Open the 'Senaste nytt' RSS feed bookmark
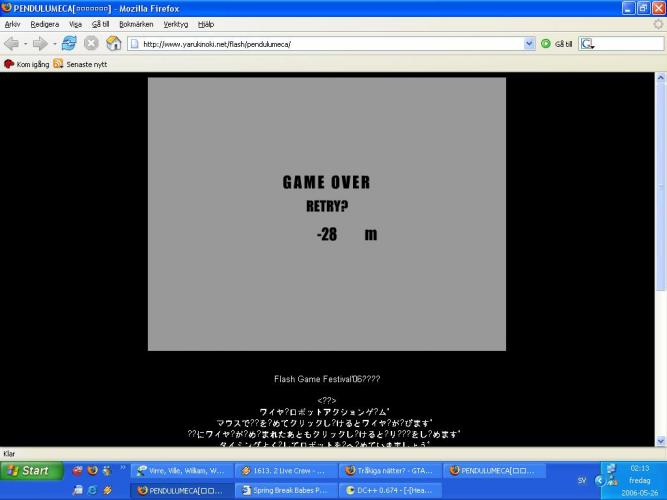667x500 pixels. 78,64
